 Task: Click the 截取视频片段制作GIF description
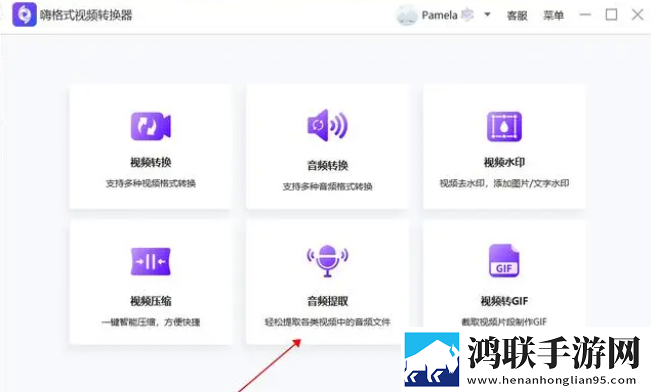pyautogui.click(x=504, y=322)
